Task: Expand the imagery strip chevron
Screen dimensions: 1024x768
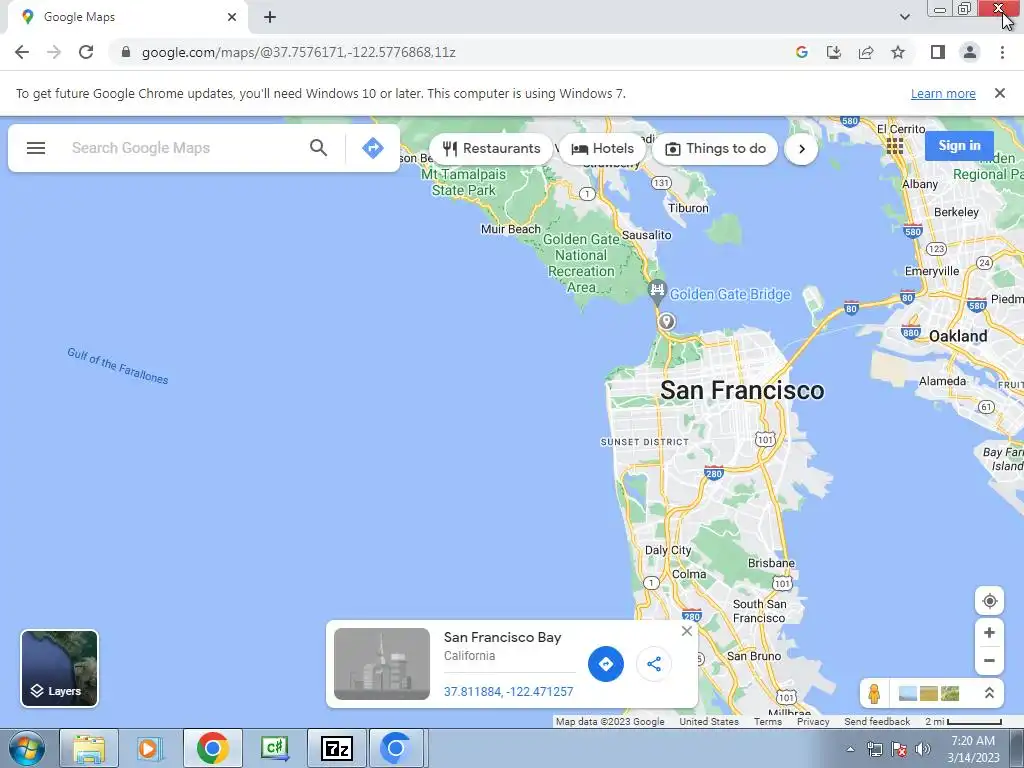Action: (989, 694)
